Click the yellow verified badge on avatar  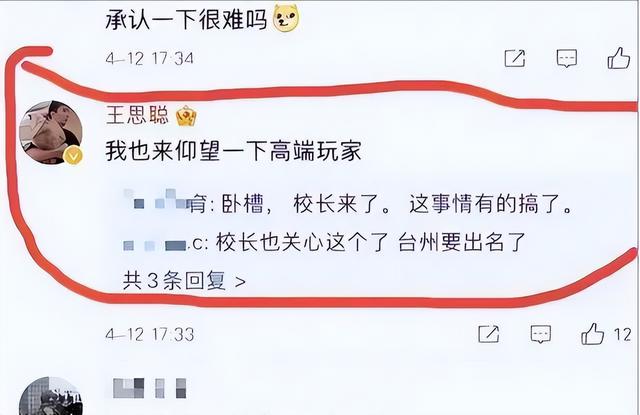pyautogui.click(x=73, y=156)
